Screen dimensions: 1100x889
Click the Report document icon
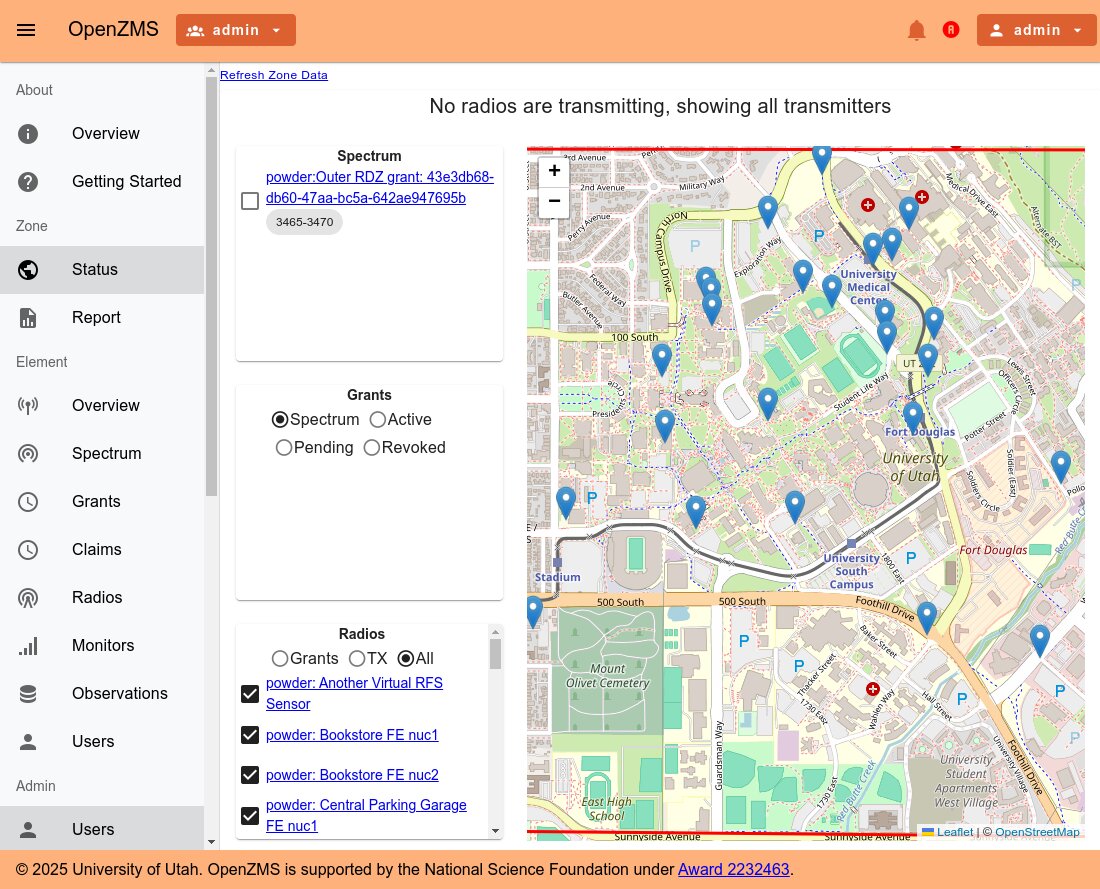[x=28, y=318]
